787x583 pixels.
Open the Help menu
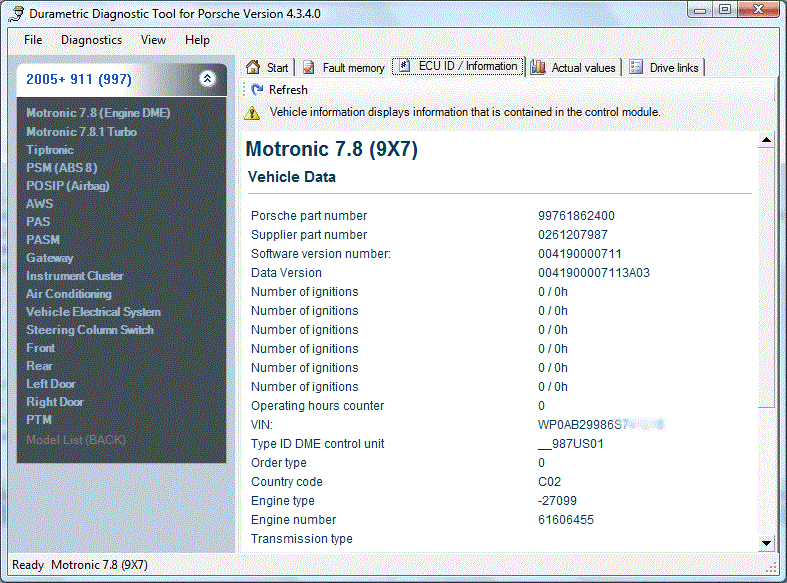197,40
